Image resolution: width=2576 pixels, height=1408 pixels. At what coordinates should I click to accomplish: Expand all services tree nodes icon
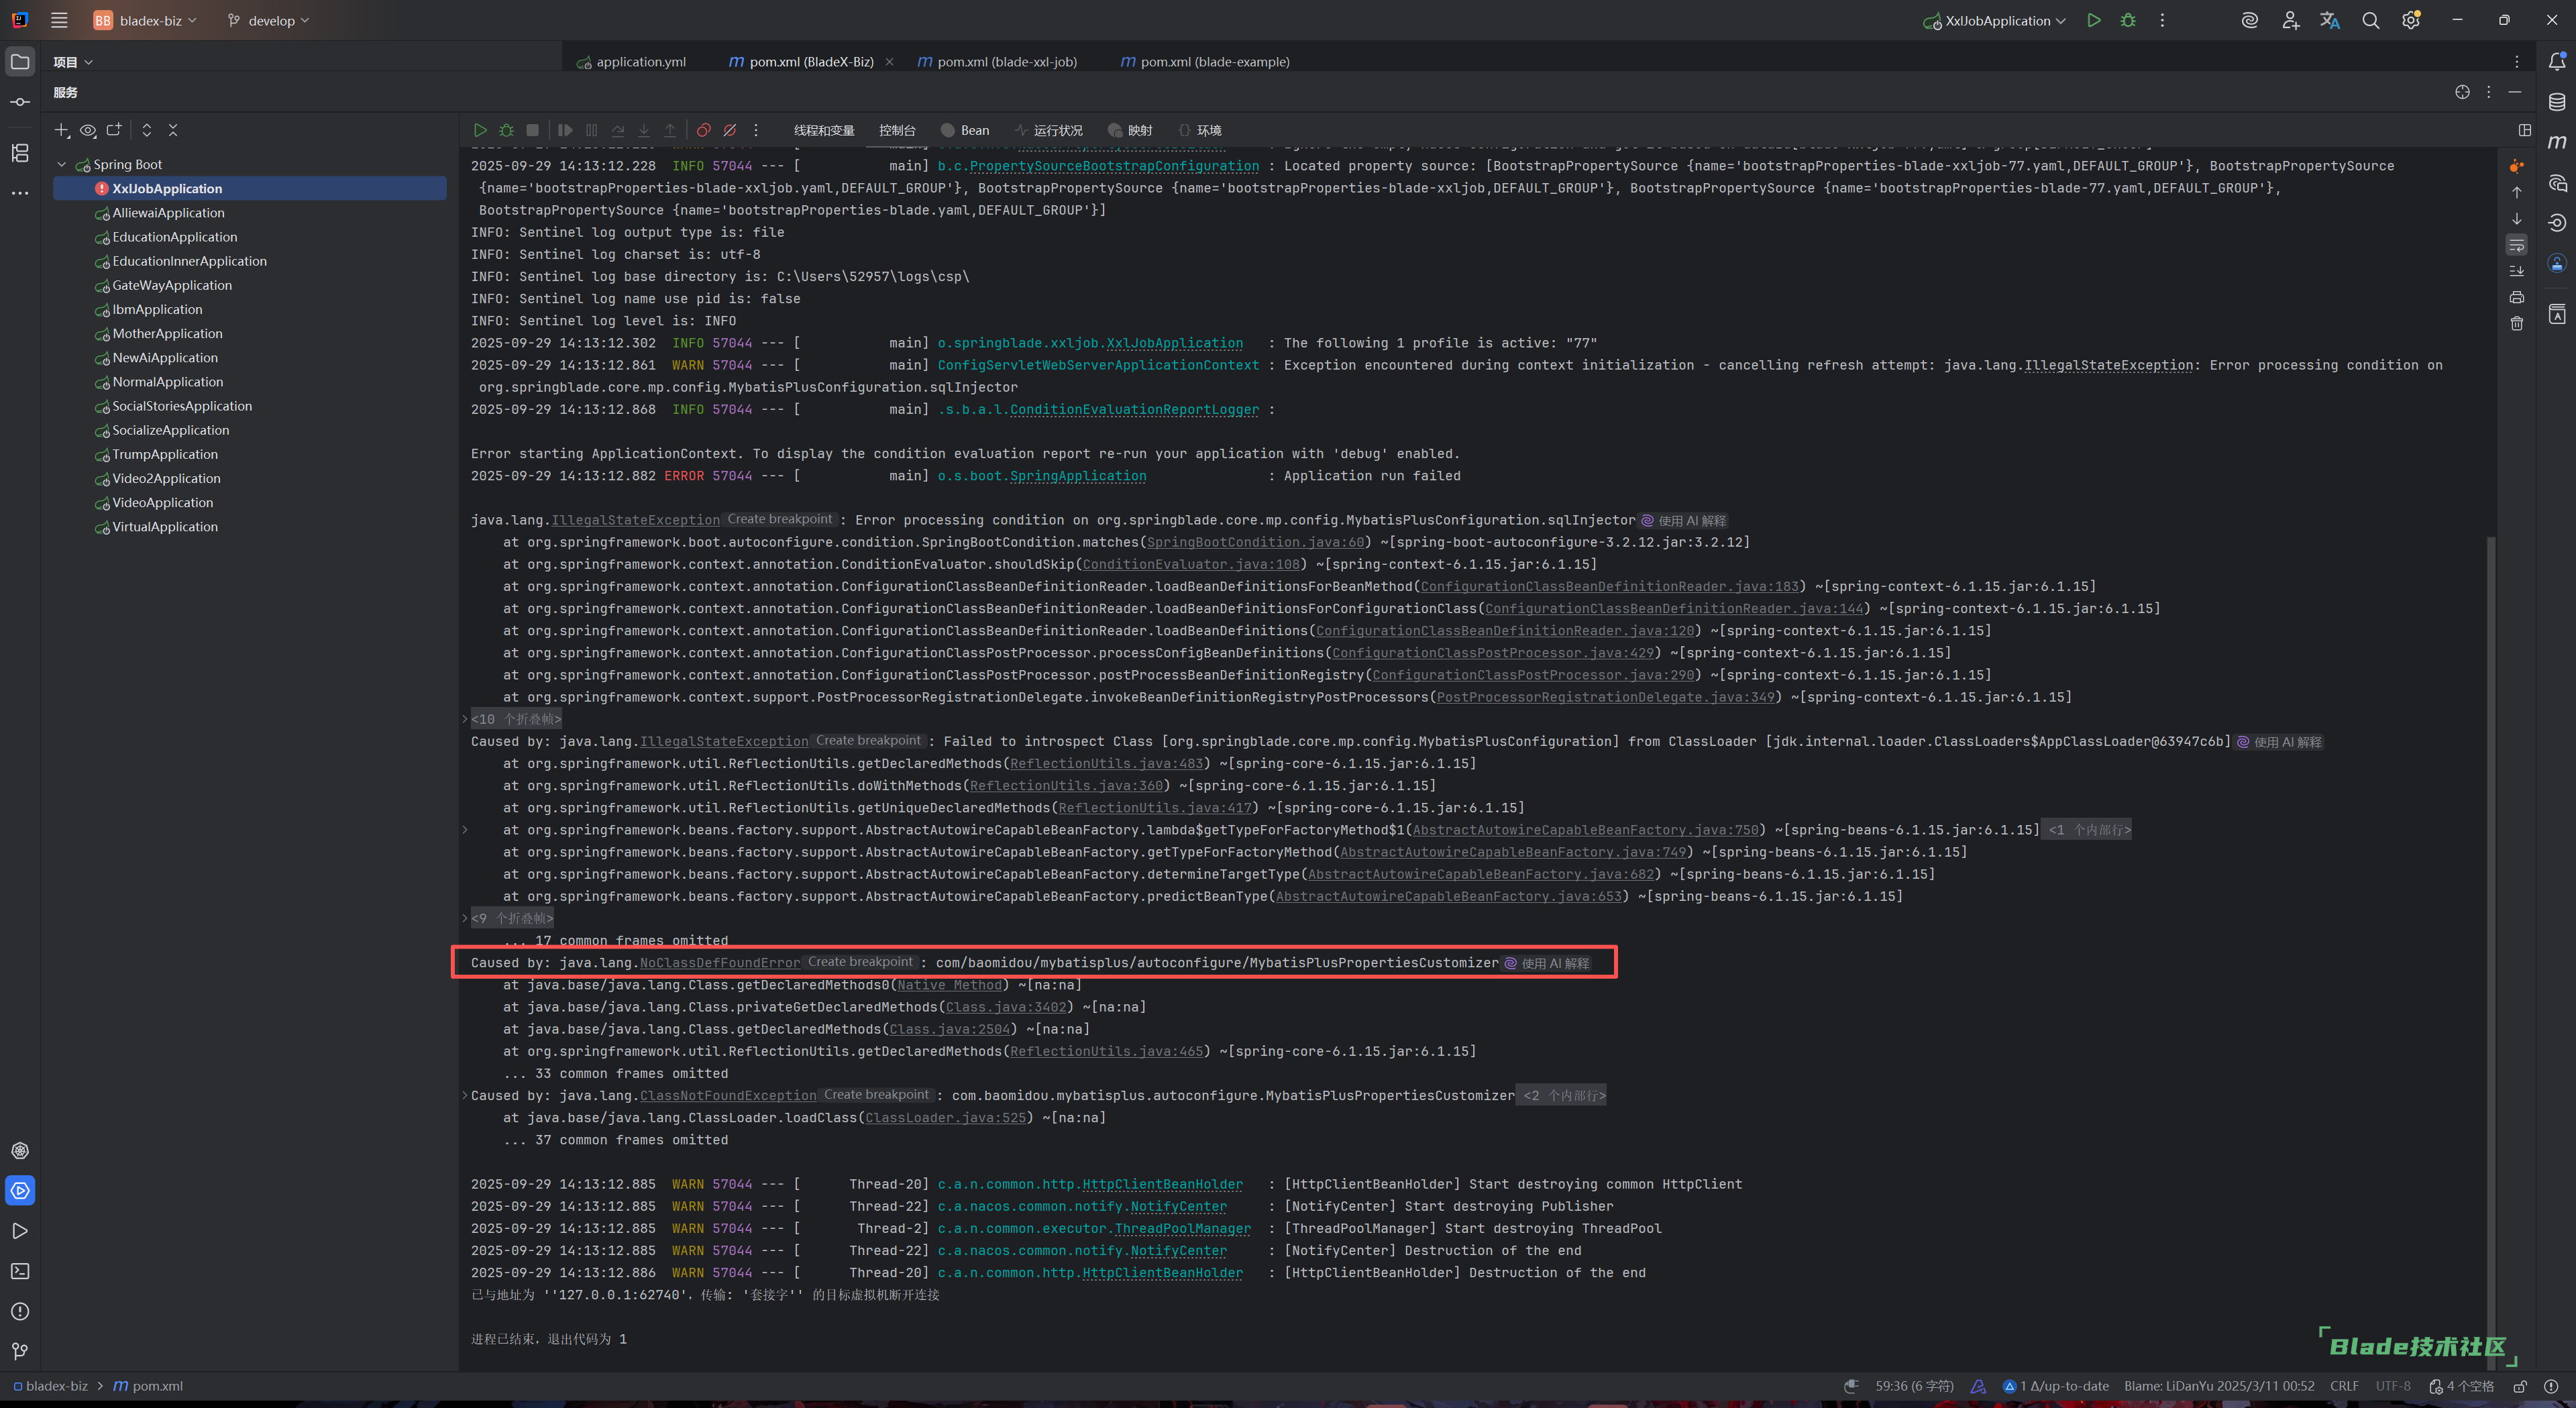147,130
